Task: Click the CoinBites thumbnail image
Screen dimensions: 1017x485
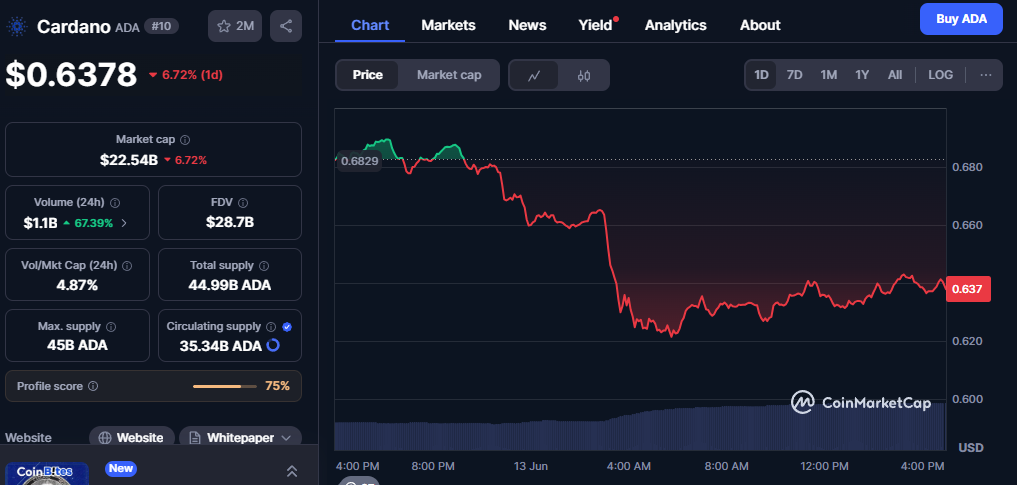Action: 47,473
